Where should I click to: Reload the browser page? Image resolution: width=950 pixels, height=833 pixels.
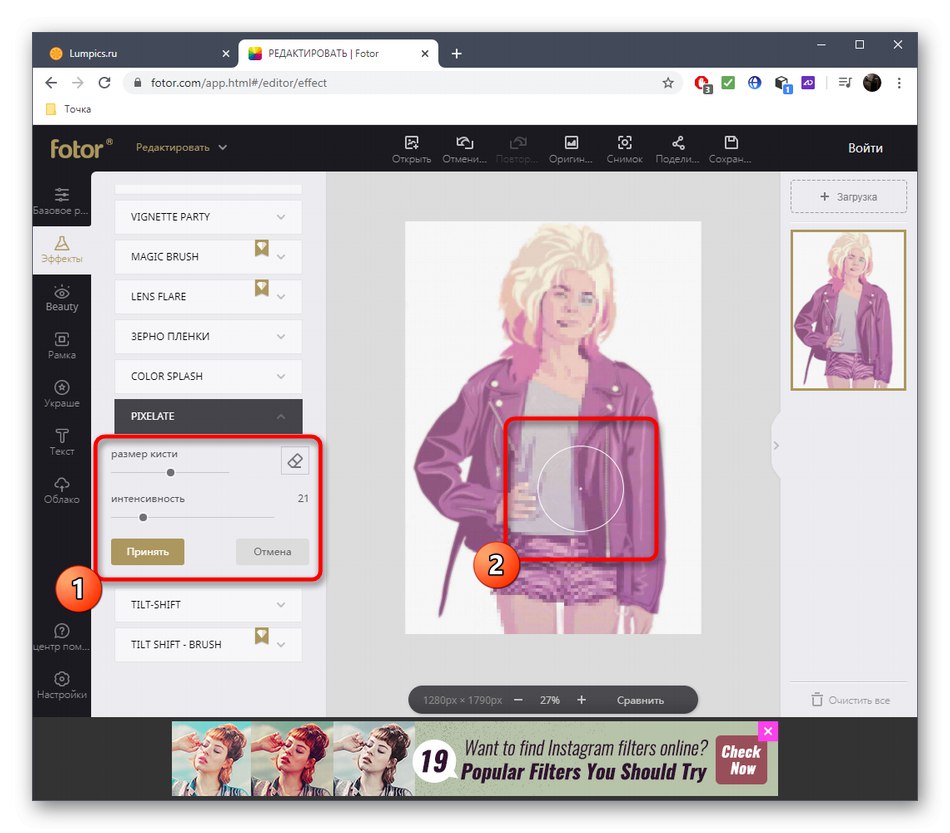pyautogui.click(x=104, y=83)
